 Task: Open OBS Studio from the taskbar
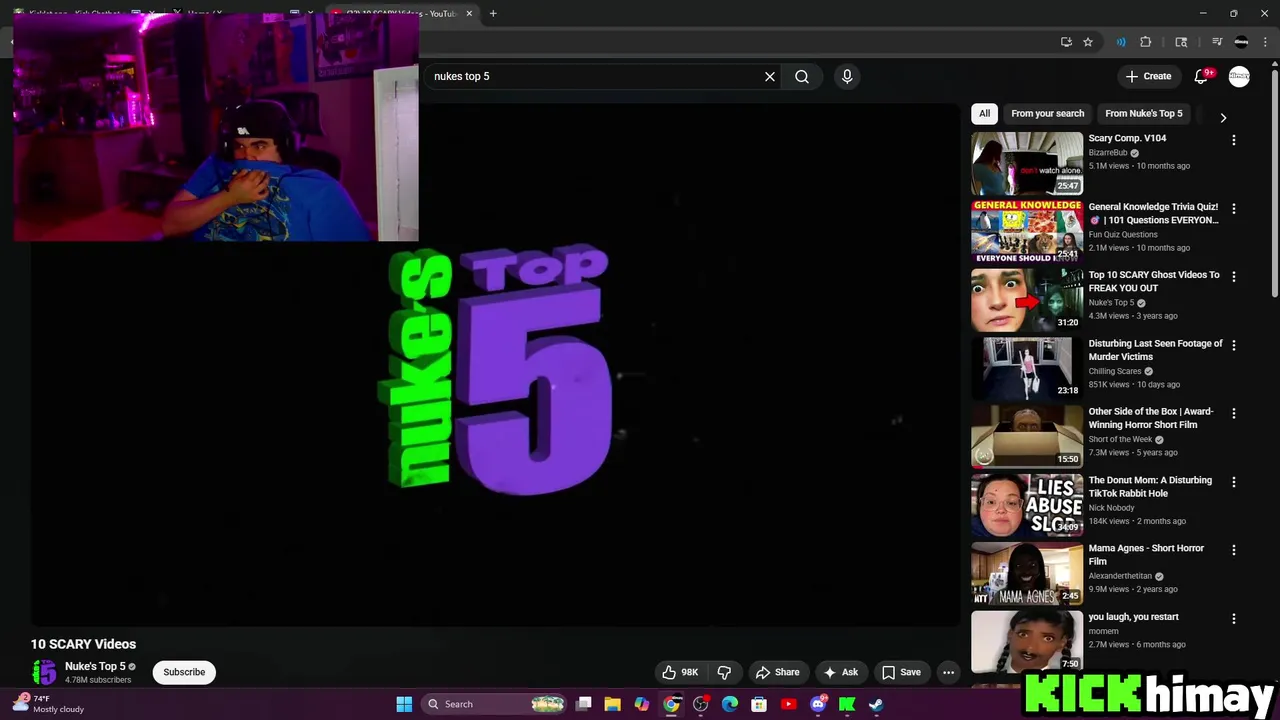pyautogui.click(x=700, y=704)
